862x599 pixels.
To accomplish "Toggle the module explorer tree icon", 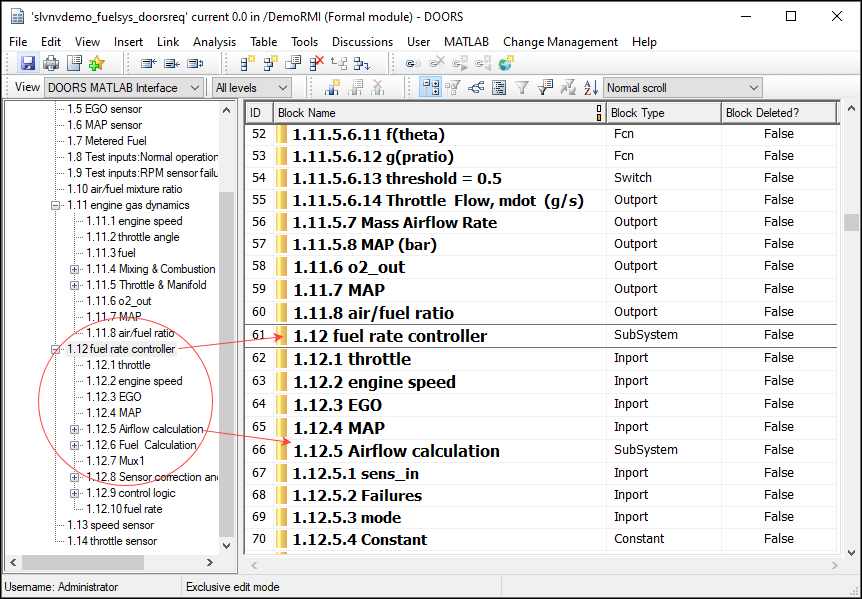I will point(430,87).
